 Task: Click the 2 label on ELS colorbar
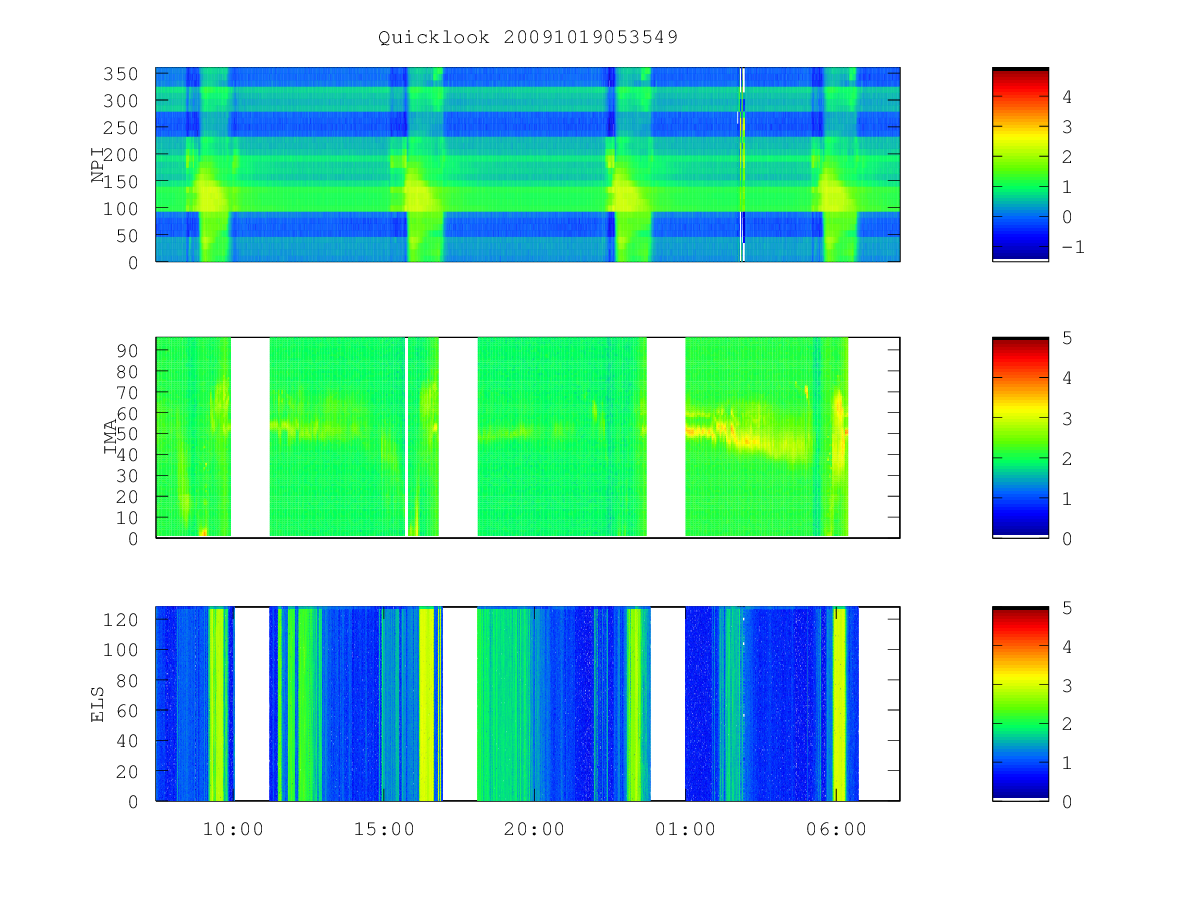pos(1067,724)
